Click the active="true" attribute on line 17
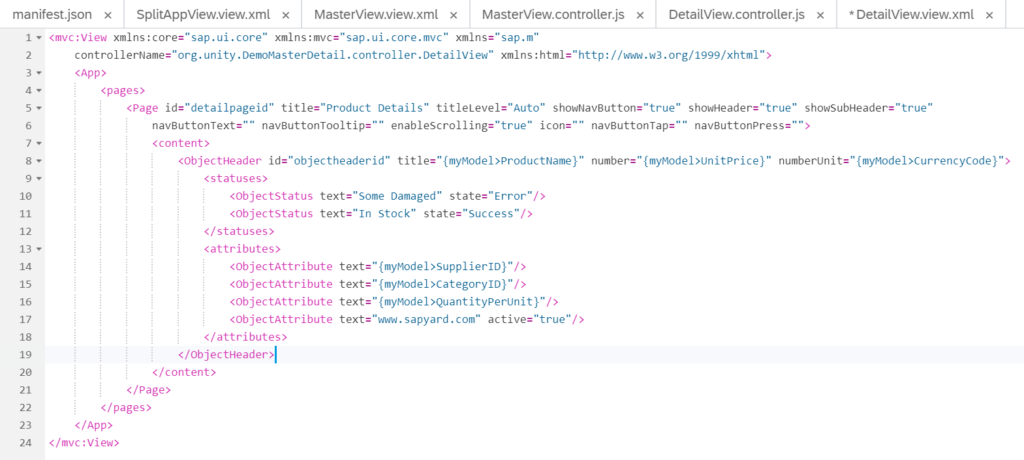This screenshot has height=460, width=1024. pos(529,320)
